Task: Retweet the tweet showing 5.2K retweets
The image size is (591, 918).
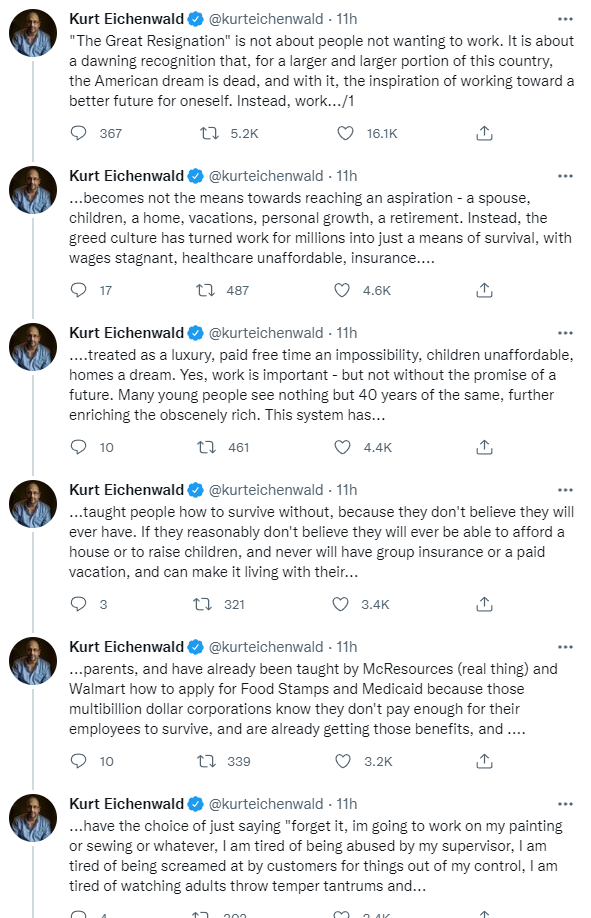Action: pyautogui.click(x=209, y=133)
